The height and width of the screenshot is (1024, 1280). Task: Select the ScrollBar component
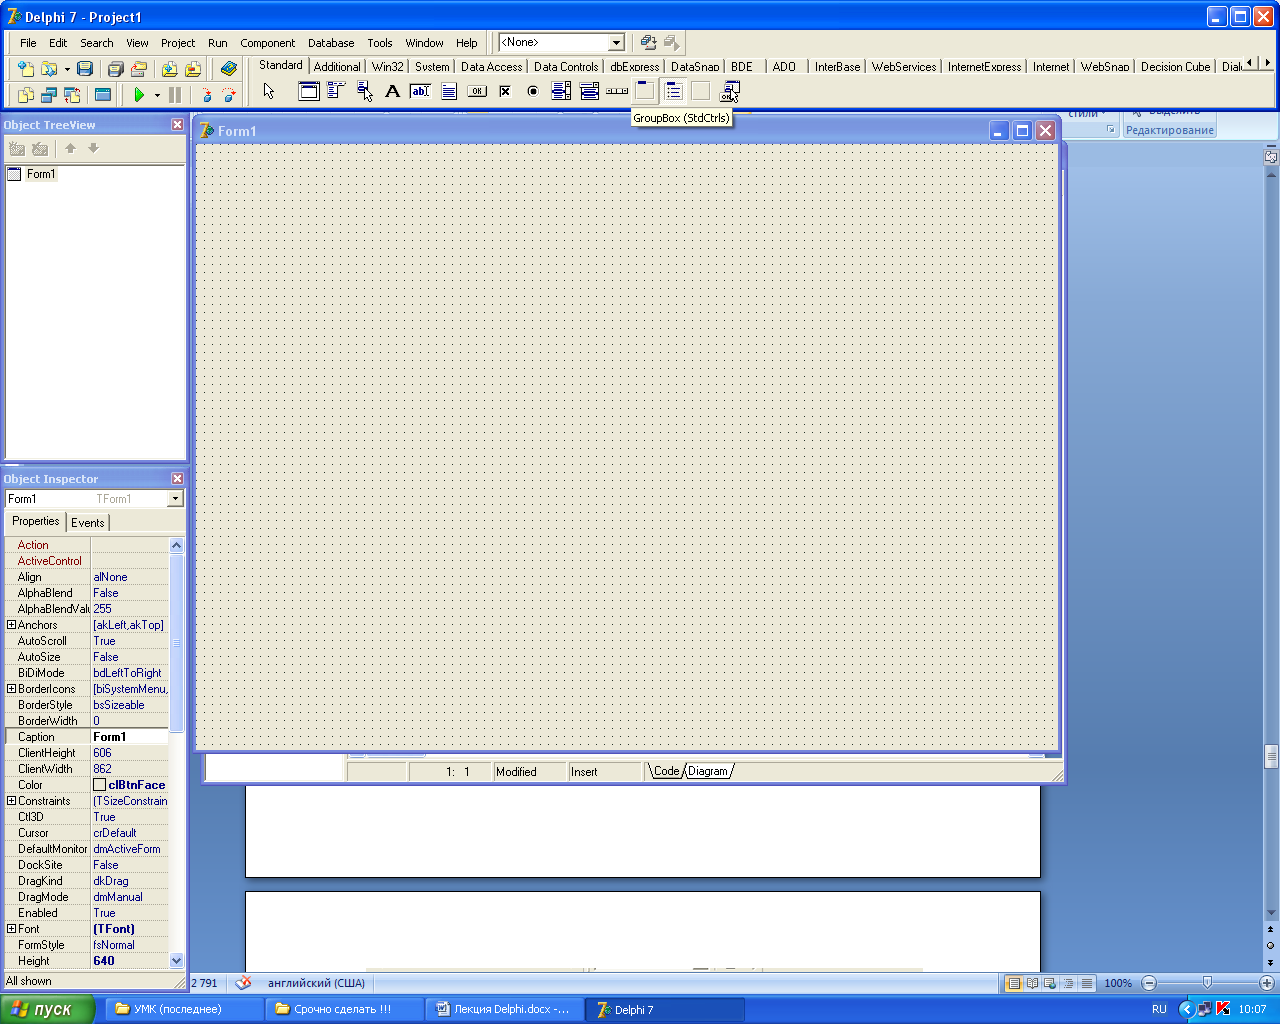(617, 91)
